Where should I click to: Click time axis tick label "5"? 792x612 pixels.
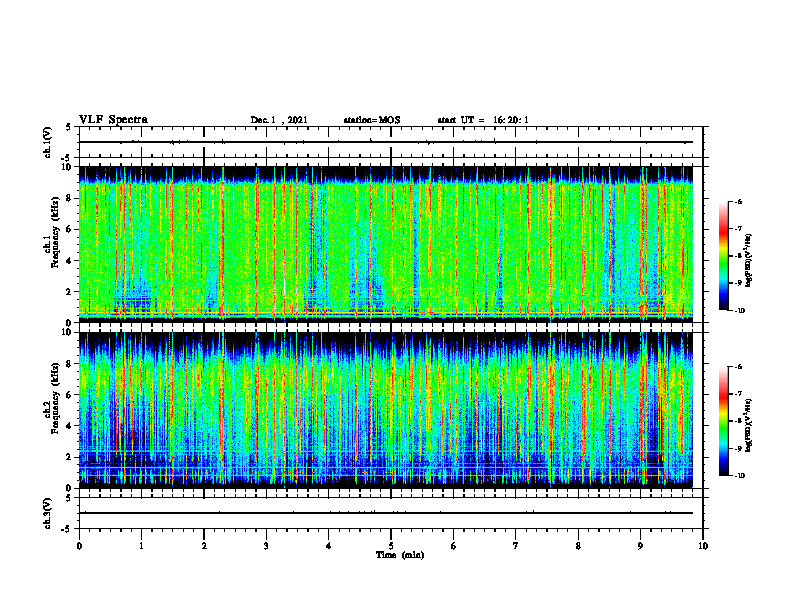(391, 546)
